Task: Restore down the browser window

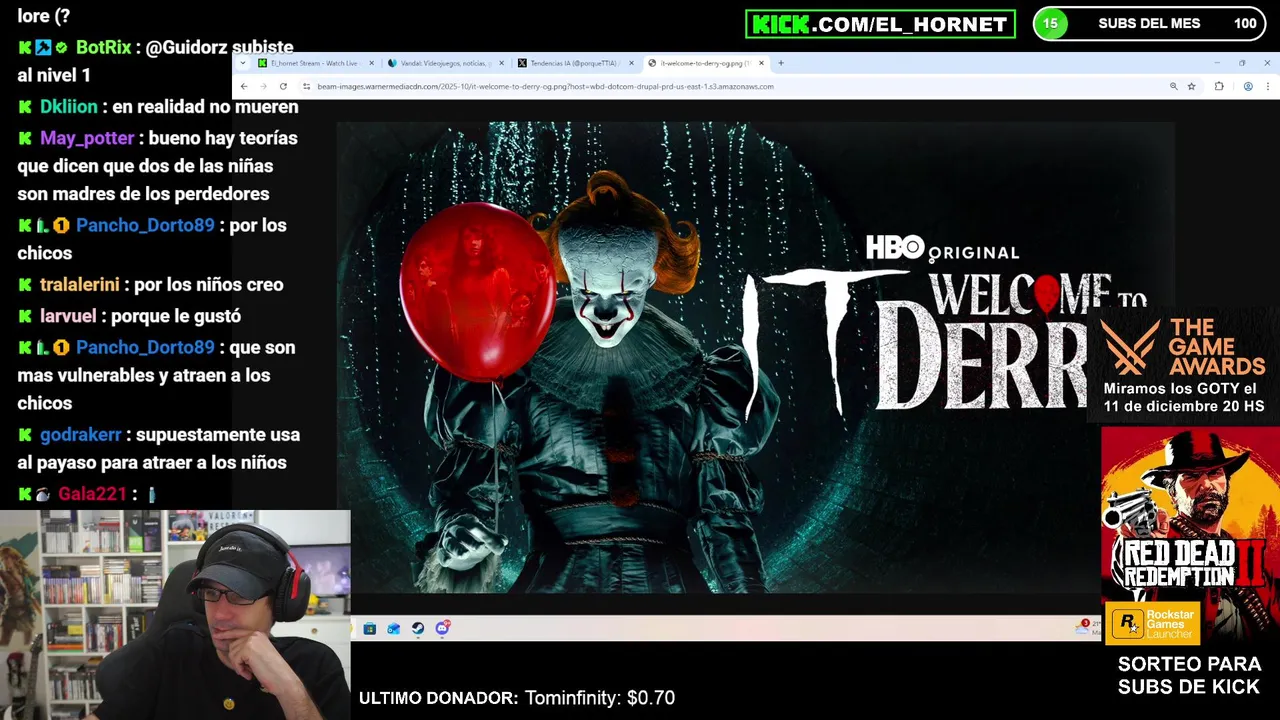Action: coord(1242,63)
